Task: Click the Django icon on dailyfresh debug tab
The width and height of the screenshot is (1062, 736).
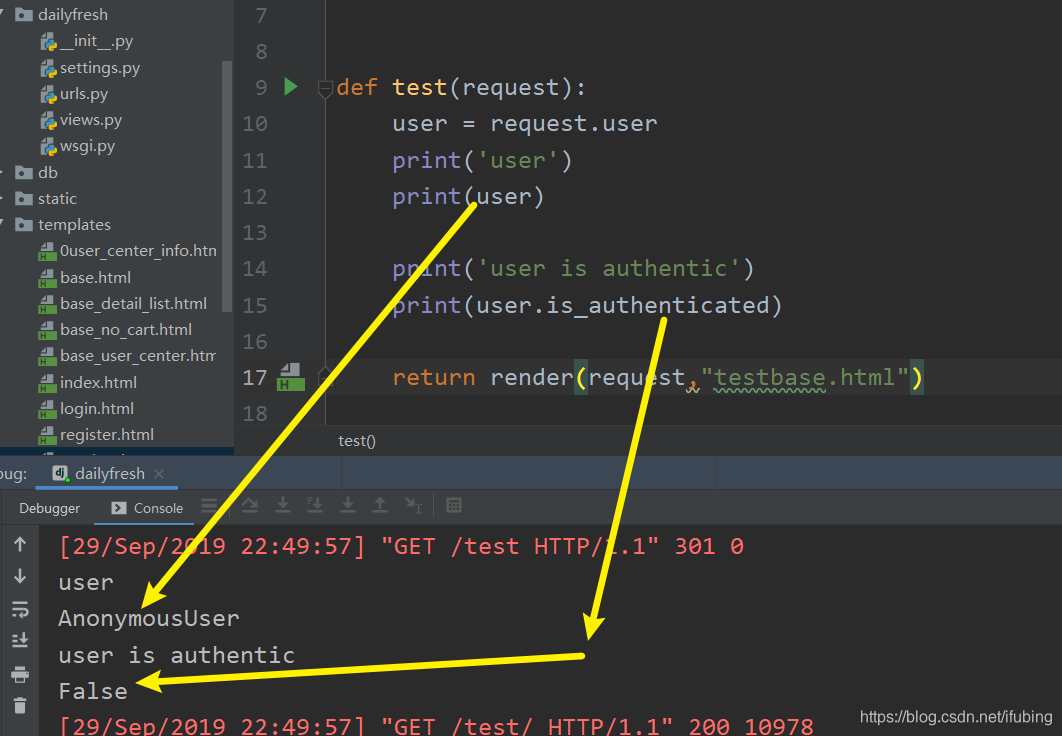Action: click(61, 473)
